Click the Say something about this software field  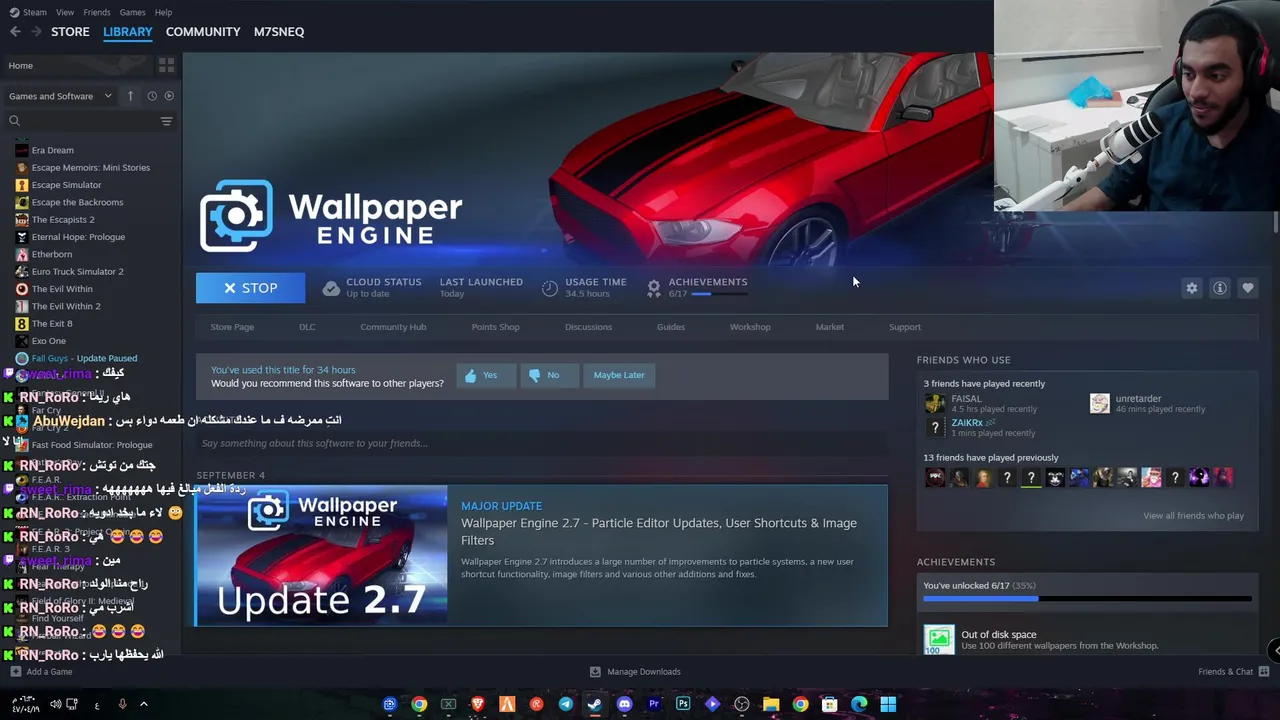[541, 443]
